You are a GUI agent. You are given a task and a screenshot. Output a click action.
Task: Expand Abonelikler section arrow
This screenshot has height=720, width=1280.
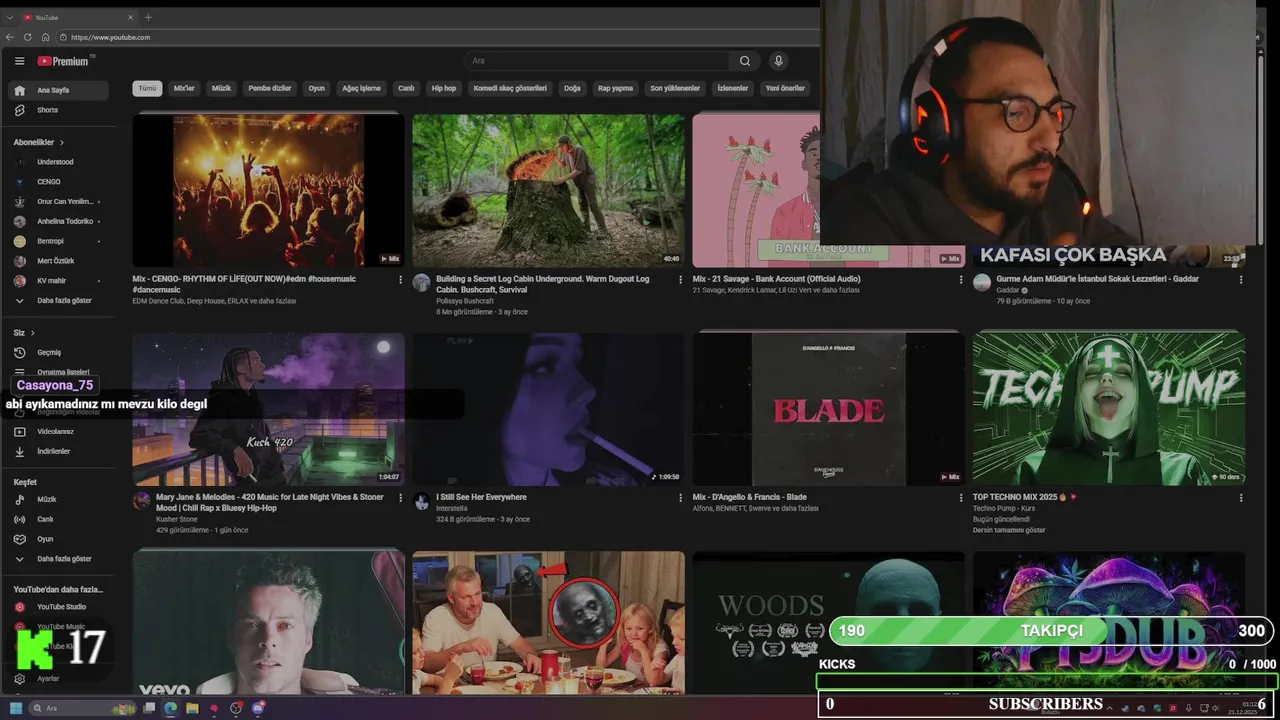click(x=62, y=142)
